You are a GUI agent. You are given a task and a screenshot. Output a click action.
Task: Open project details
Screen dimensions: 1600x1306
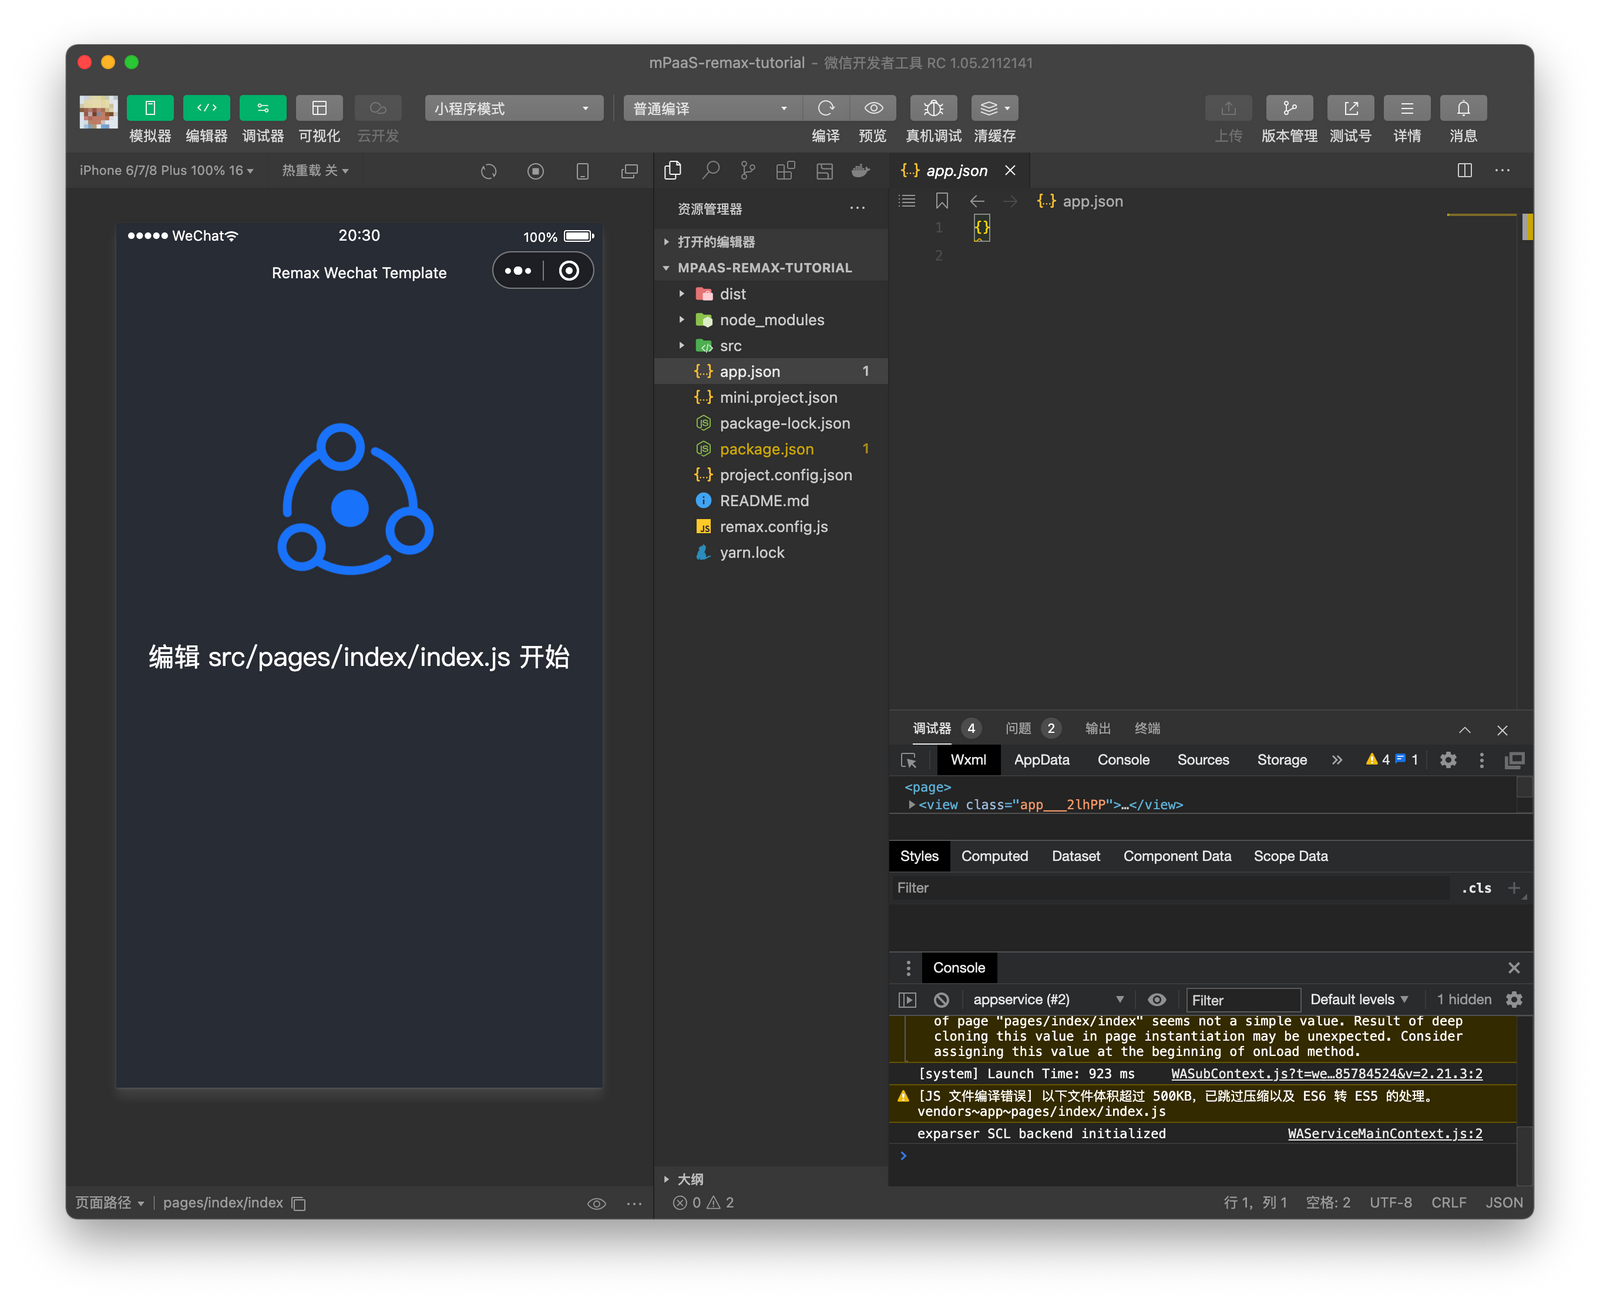[1407, 108]
